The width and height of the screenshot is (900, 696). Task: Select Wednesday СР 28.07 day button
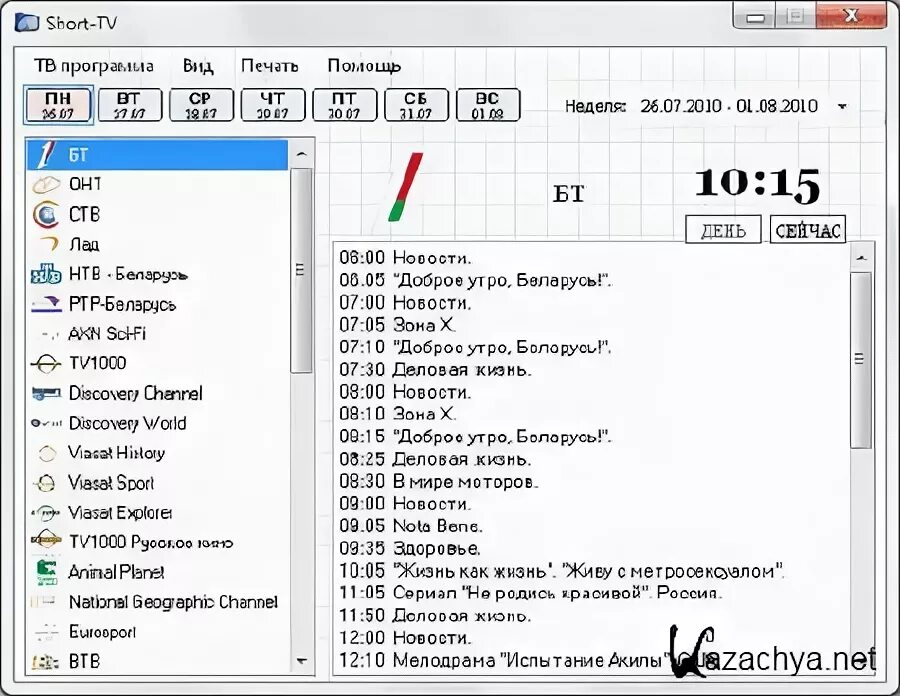click(x=201, y=105)
